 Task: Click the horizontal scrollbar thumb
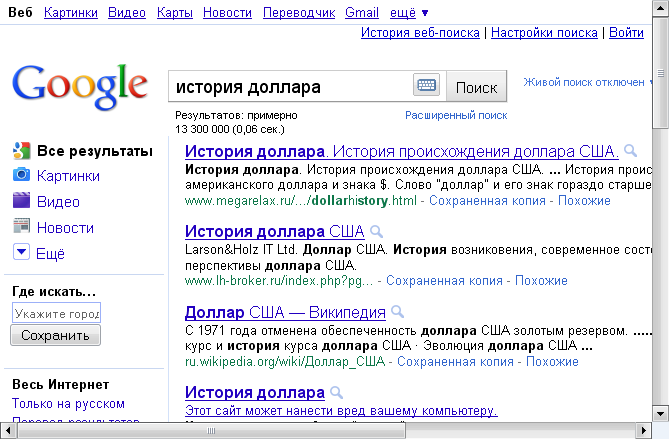211,430
